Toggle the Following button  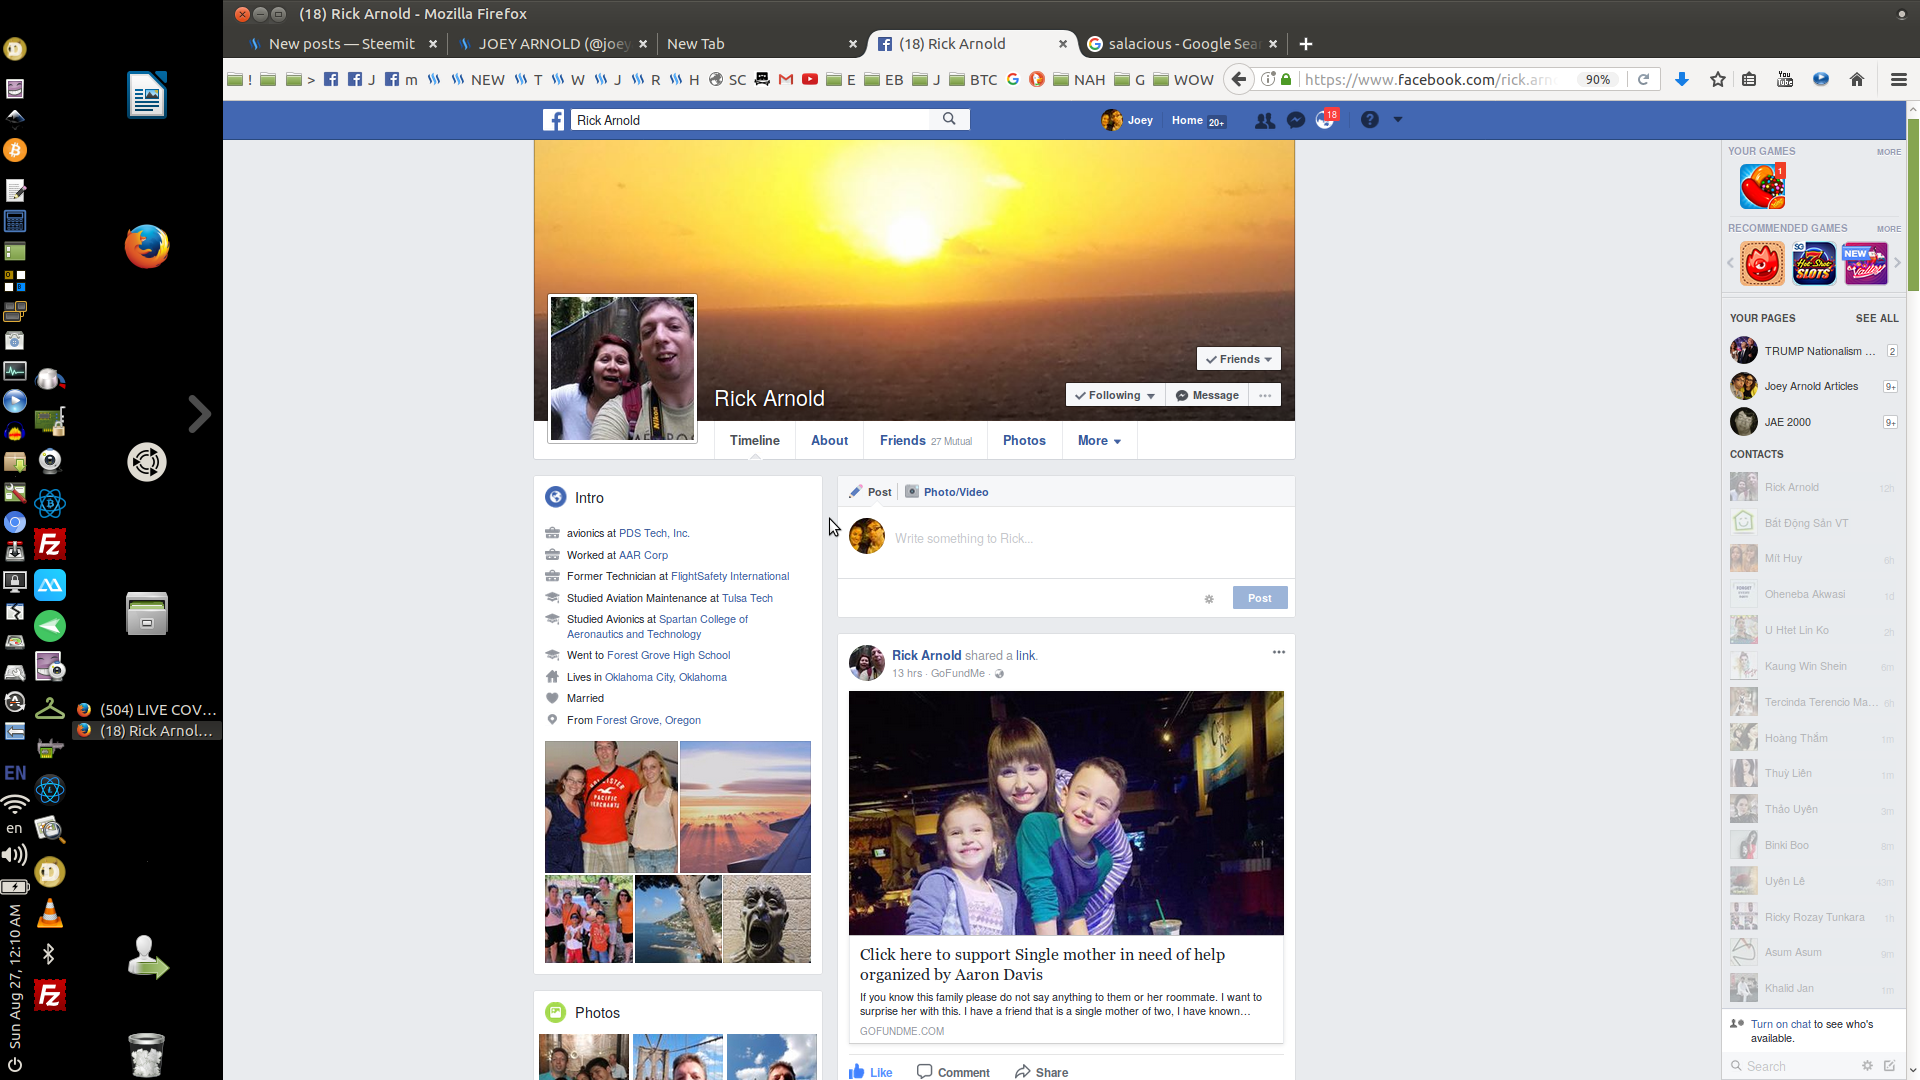[1114, 395]
